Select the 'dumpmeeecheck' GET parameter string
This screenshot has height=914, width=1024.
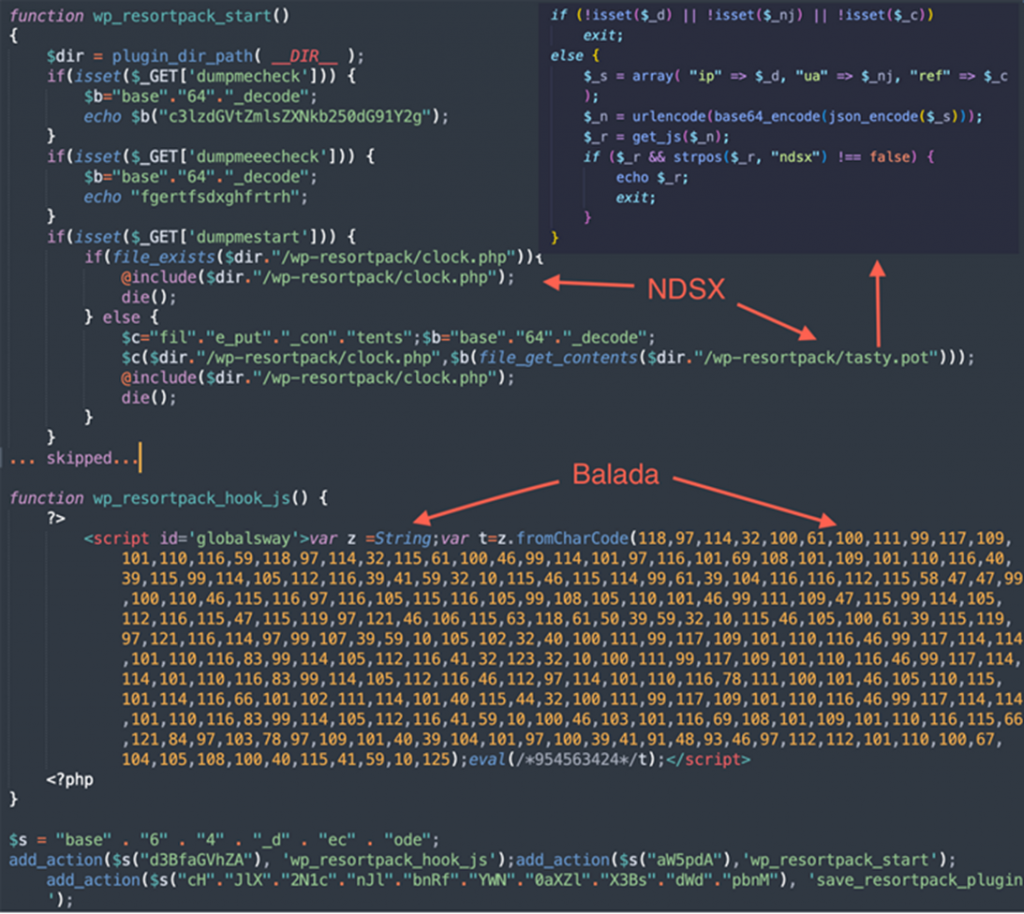tap(258, 157)
